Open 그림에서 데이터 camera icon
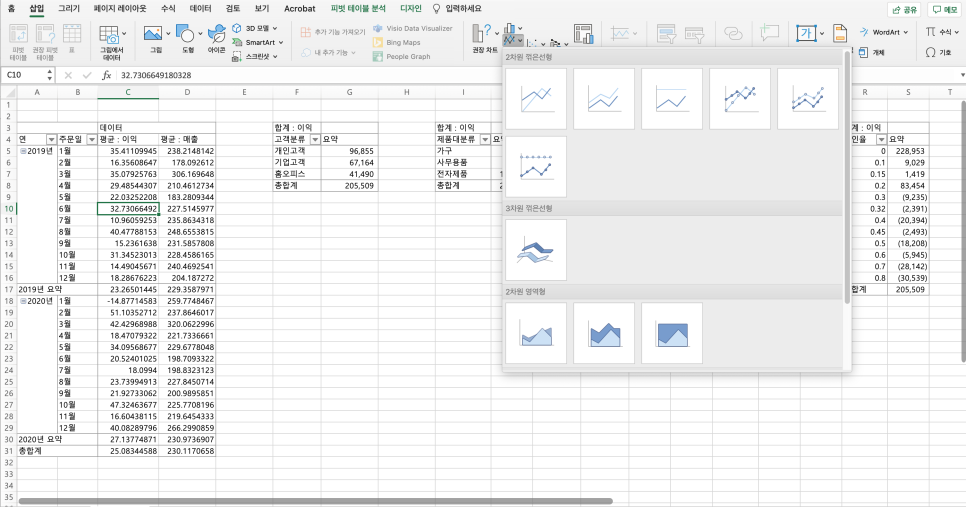 coord(109,34)
